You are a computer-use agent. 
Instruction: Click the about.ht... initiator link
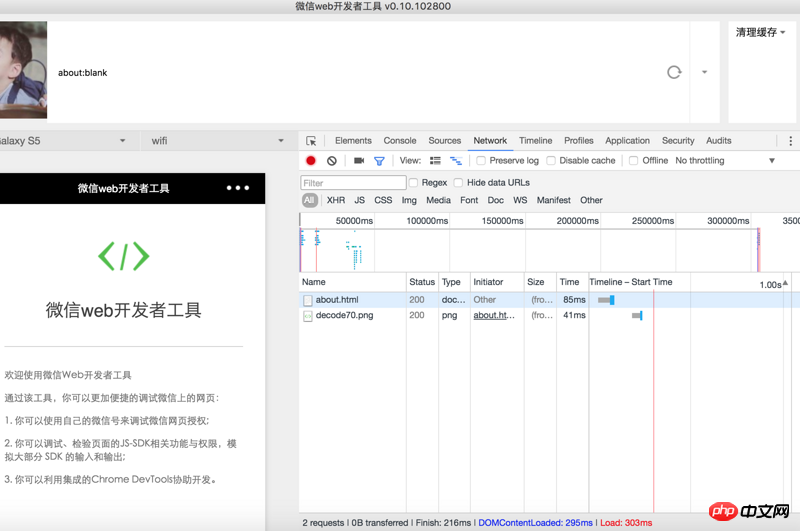click(494, 315)
